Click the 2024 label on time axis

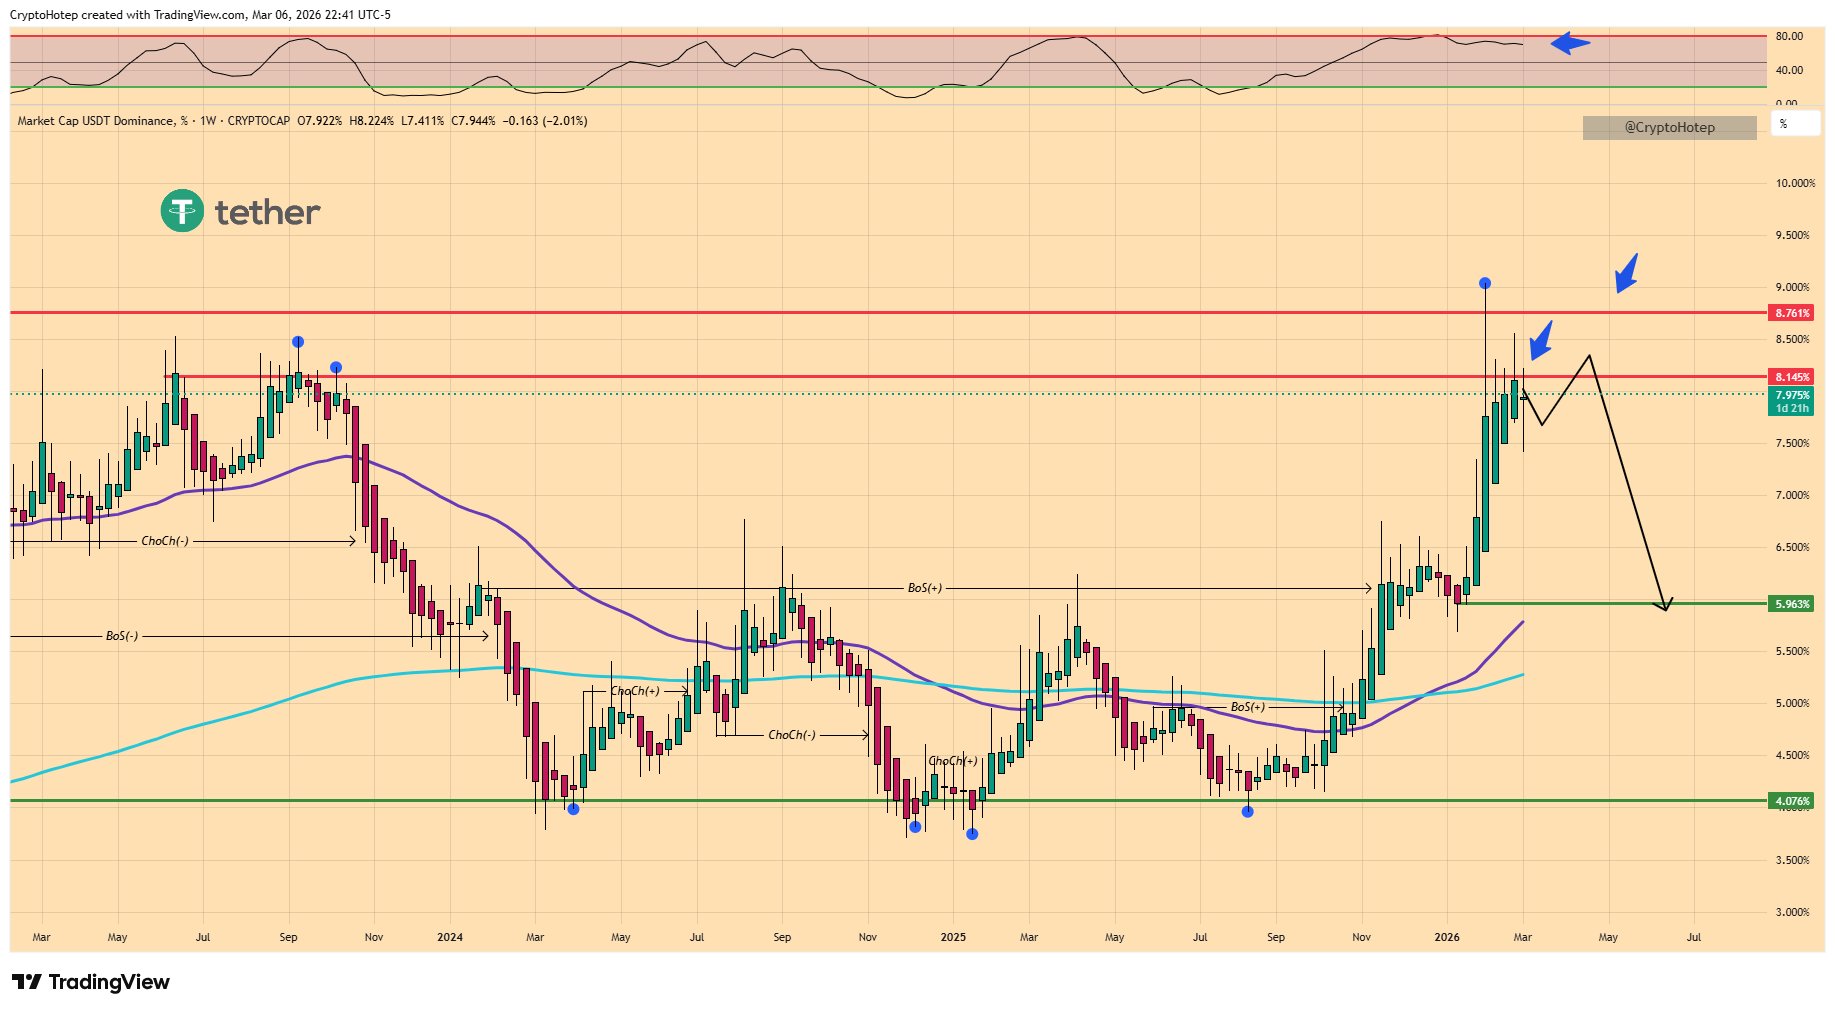click(x=450, y=937)
